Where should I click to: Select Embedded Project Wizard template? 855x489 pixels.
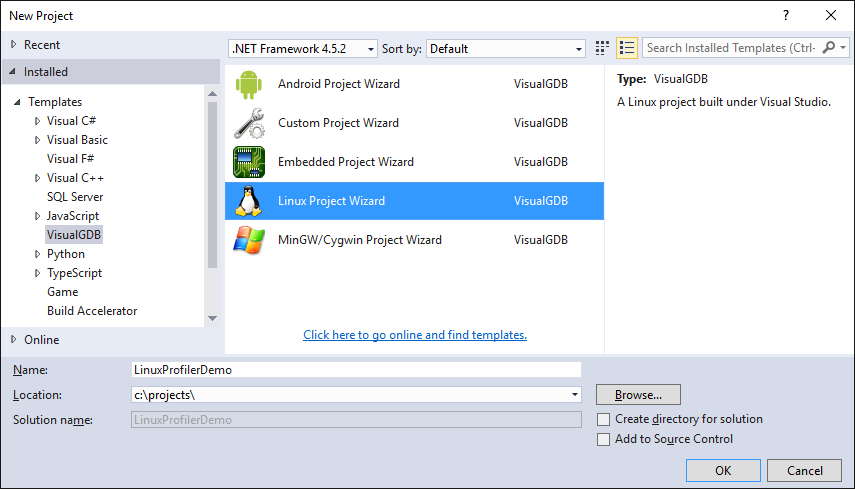414,162
